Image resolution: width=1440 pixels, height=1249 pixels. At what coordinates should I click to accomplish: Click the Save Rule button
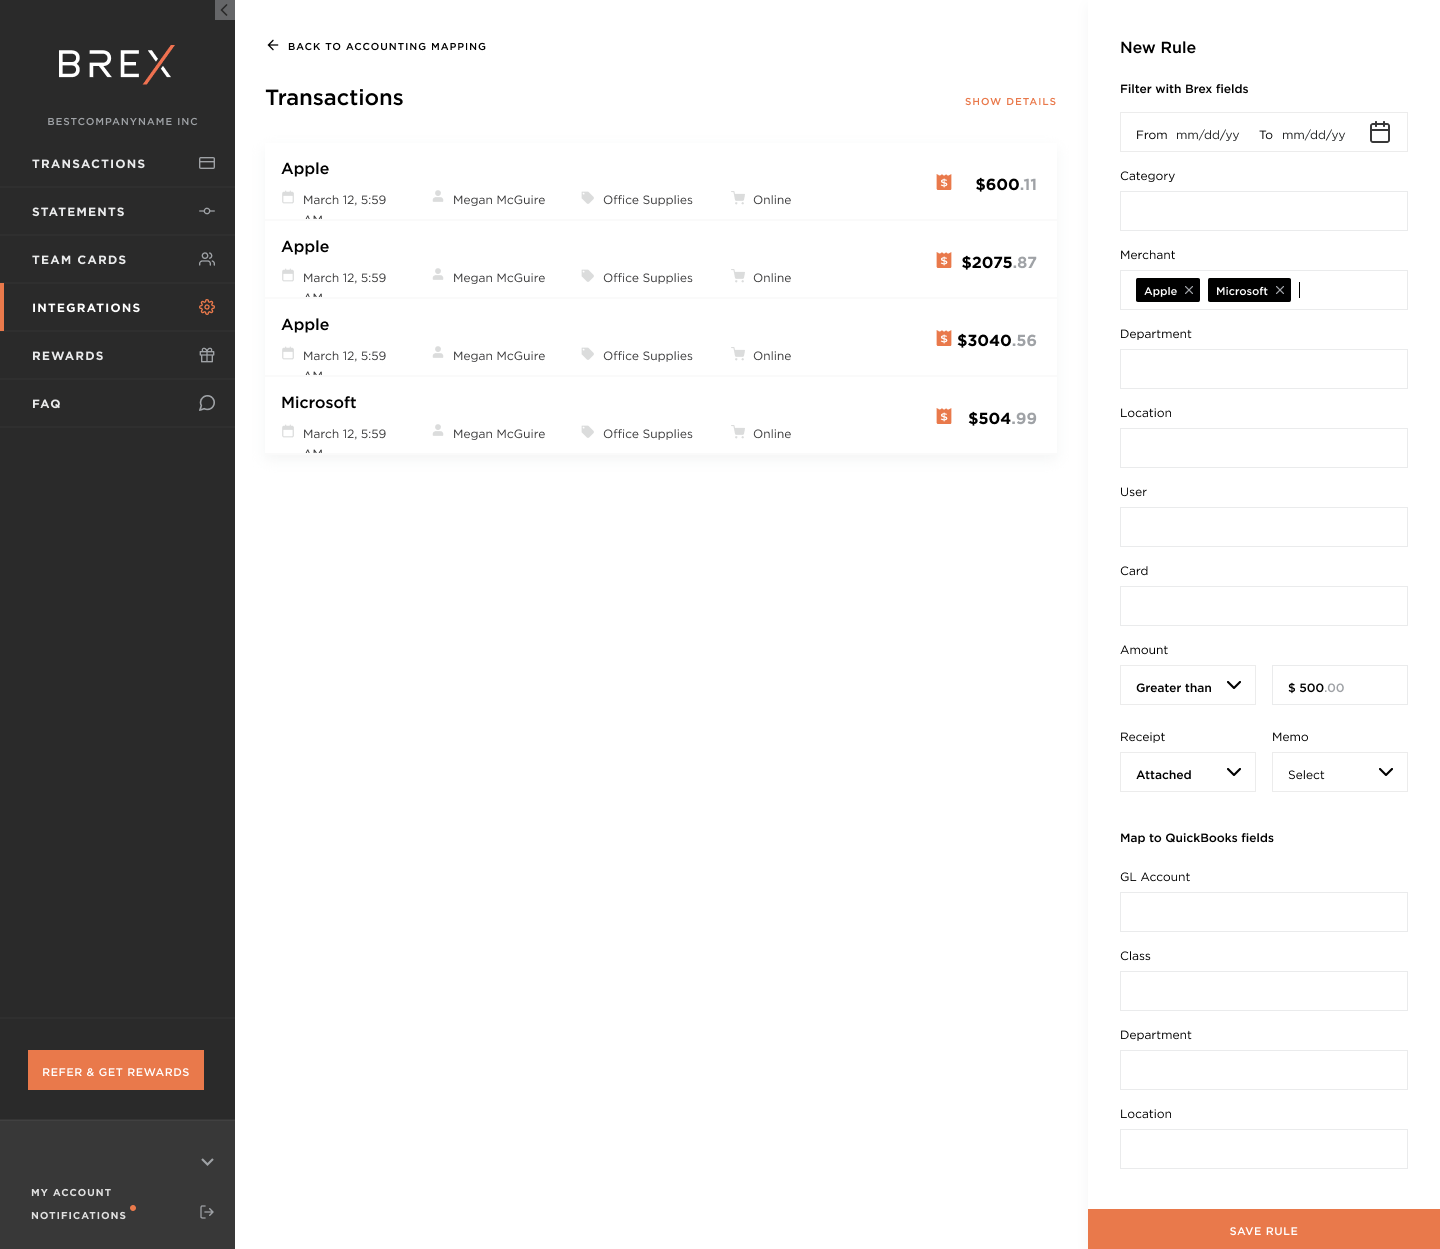(x=1264, y=1229)
